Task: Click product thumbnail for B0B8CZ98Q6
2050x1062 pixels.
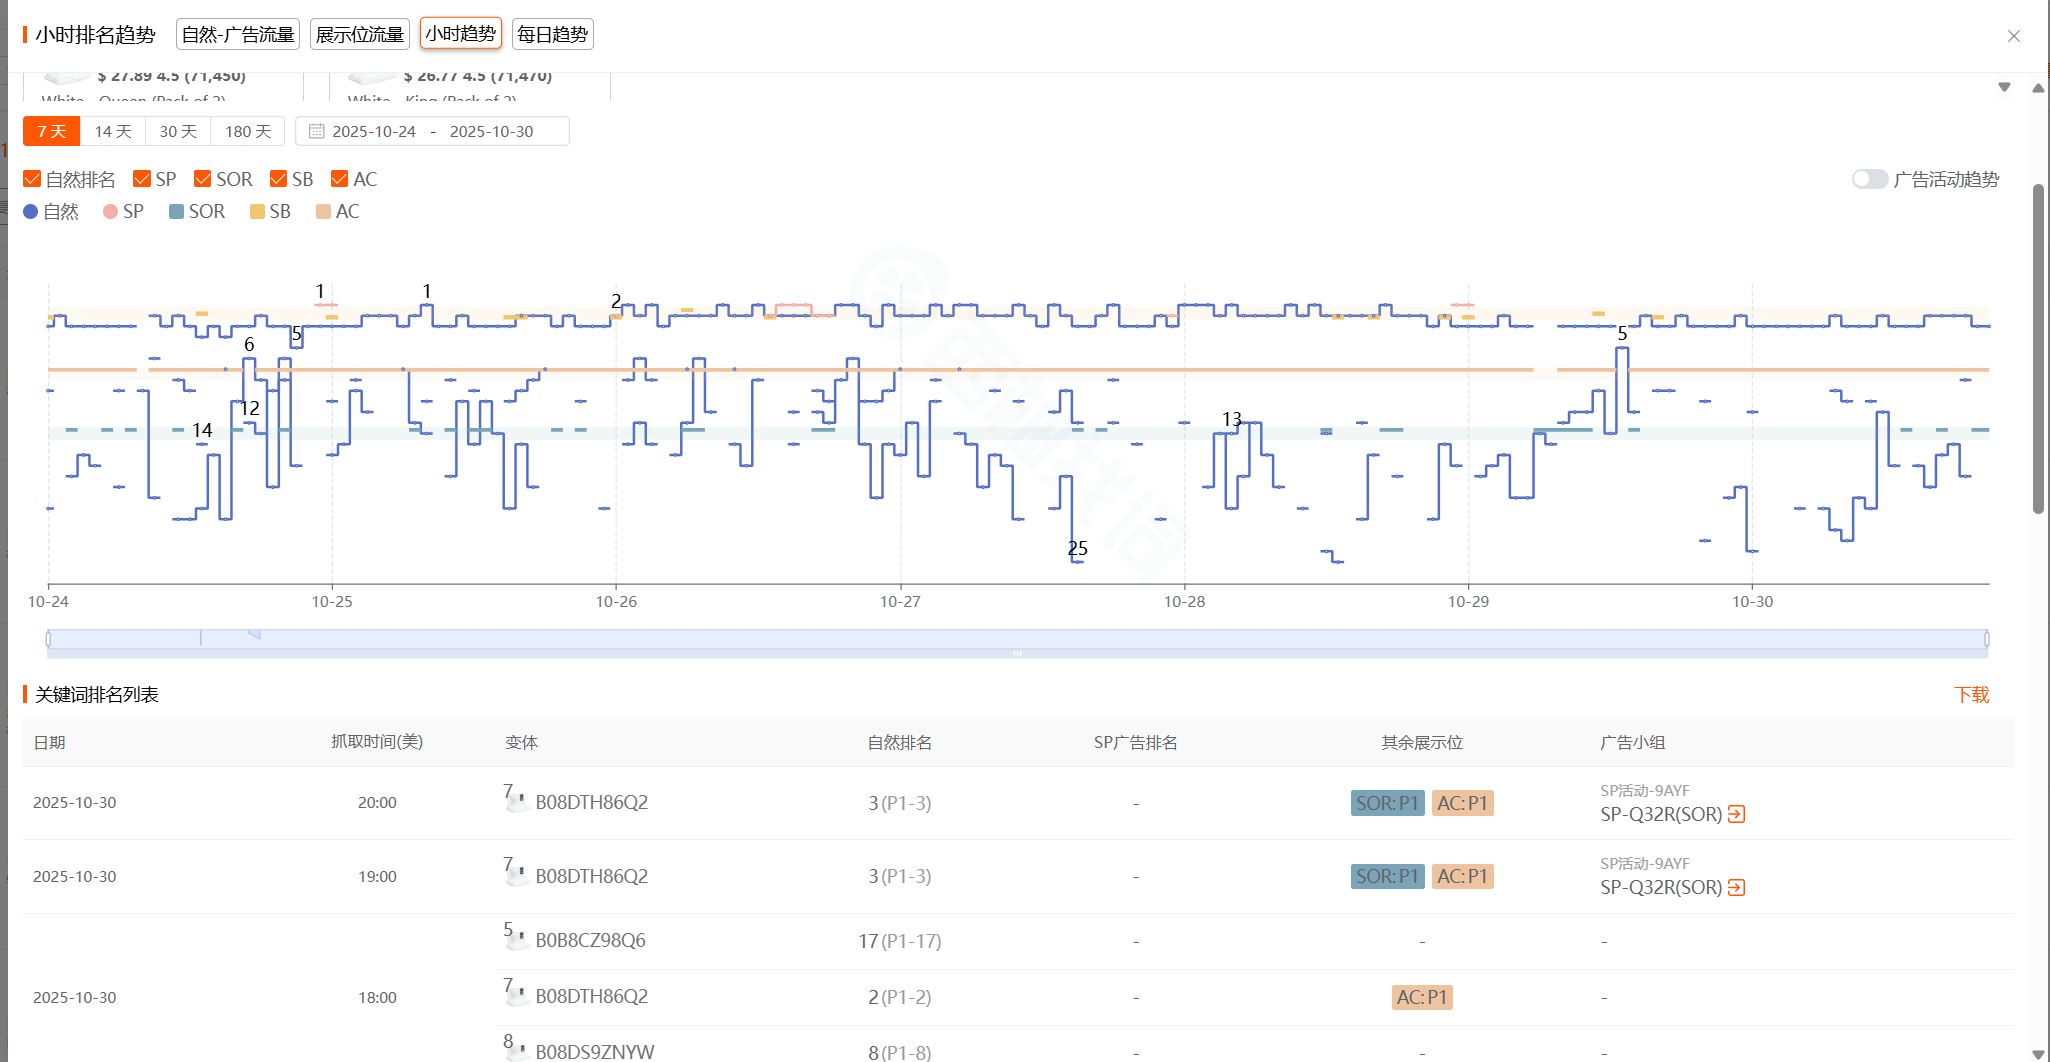Action: [x=516, y=940]
